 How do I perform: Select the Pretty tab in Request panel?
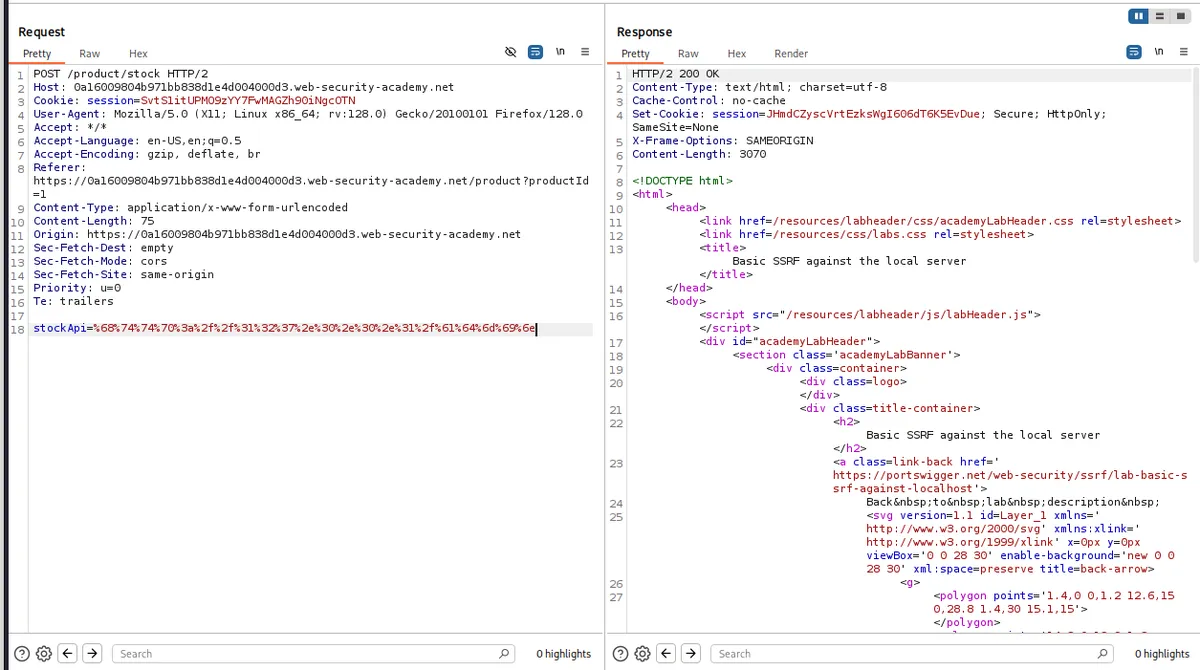click(37, 53)
